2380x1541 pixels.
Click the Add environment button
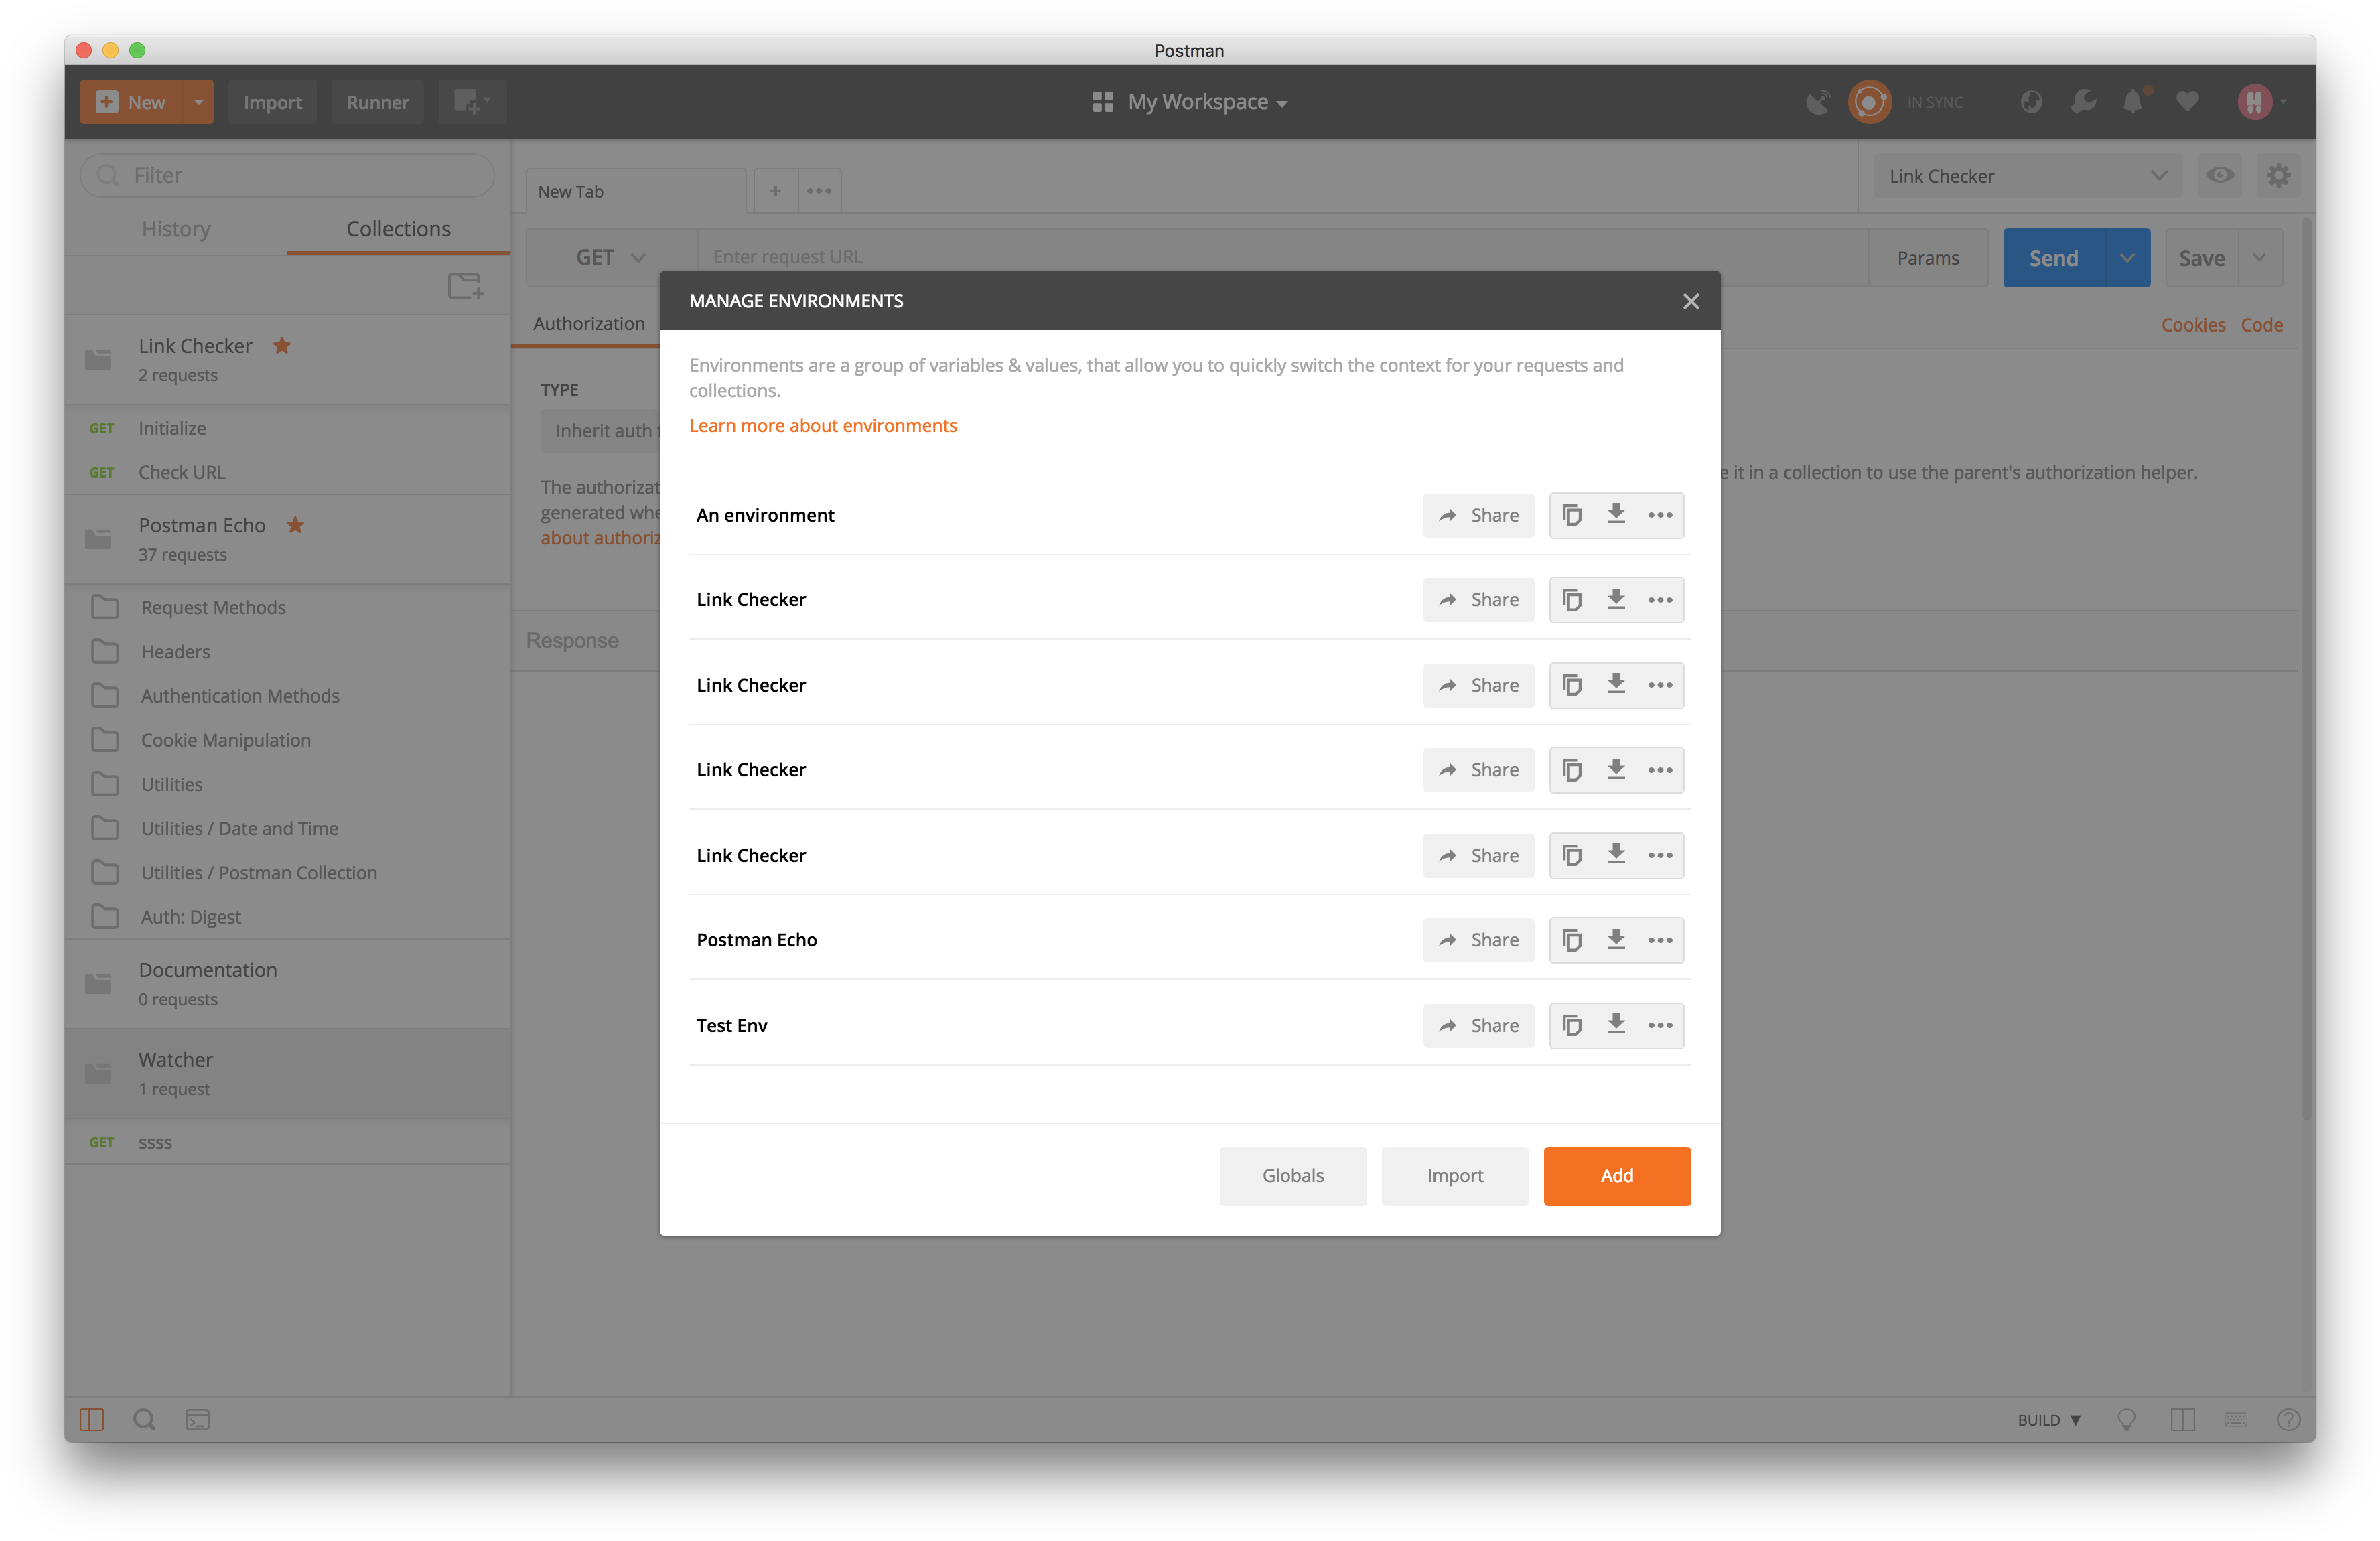pyautogui.click(x=1617, y=1175)
